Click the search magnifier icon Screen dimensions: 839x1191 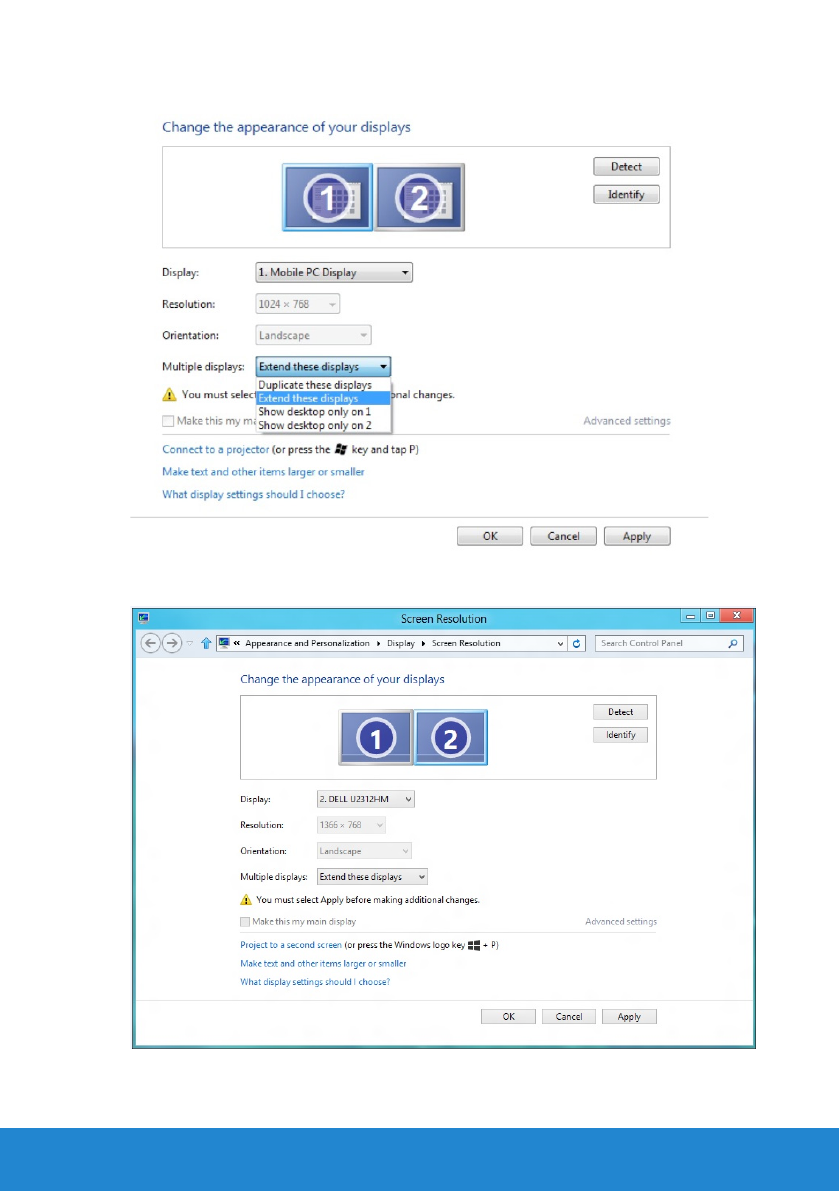pyautogui.click(x=734, y=643)
